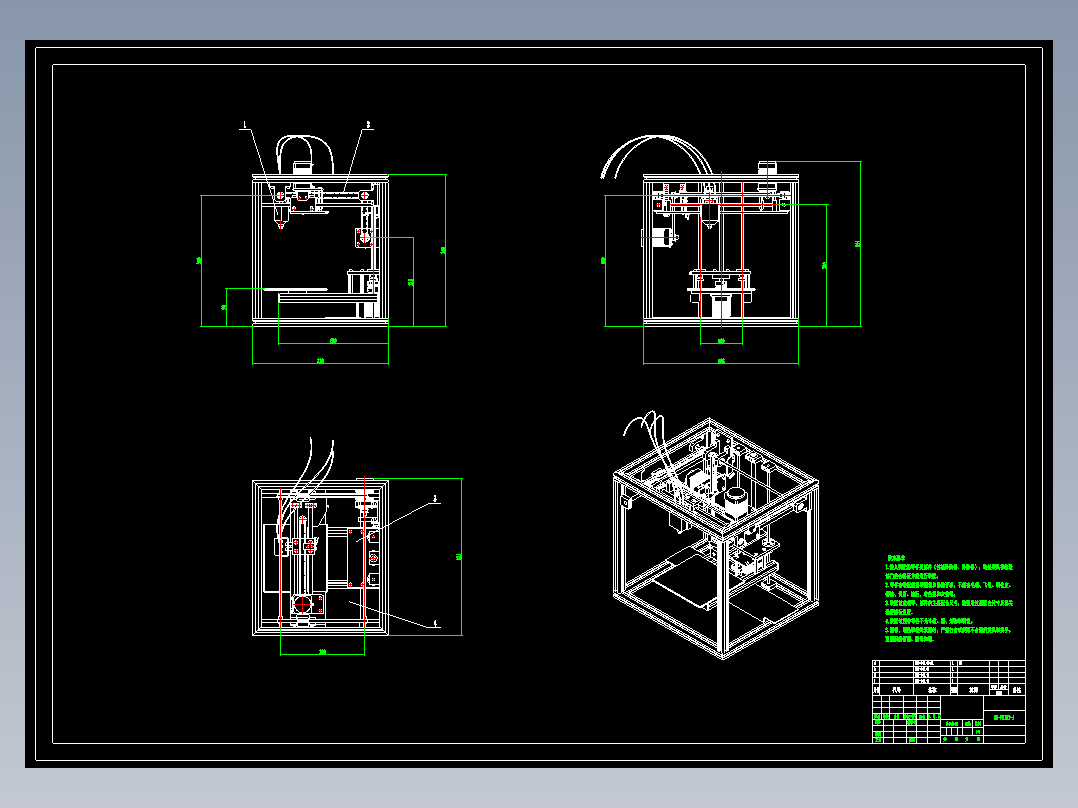
Task: Select the side elevation view drawing
Action: tap(732, 249)
